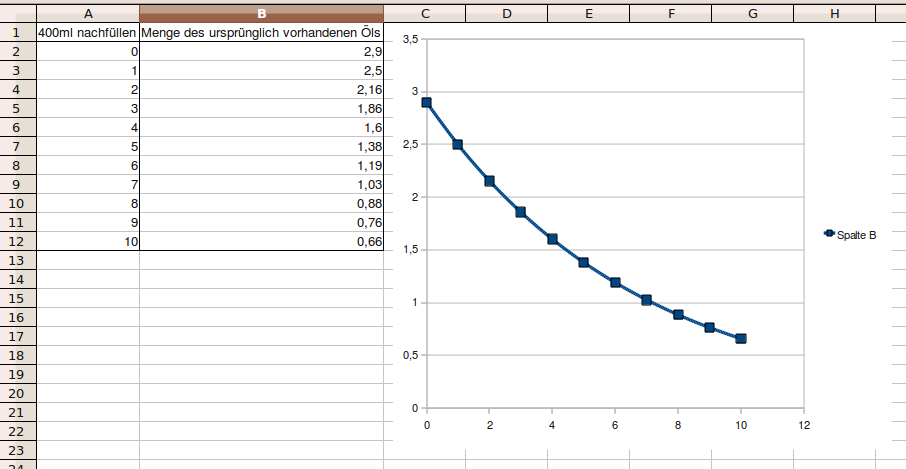Click cell with value 0,66
The height and width of the screenshot is (469, 906).
click(262, 241)
